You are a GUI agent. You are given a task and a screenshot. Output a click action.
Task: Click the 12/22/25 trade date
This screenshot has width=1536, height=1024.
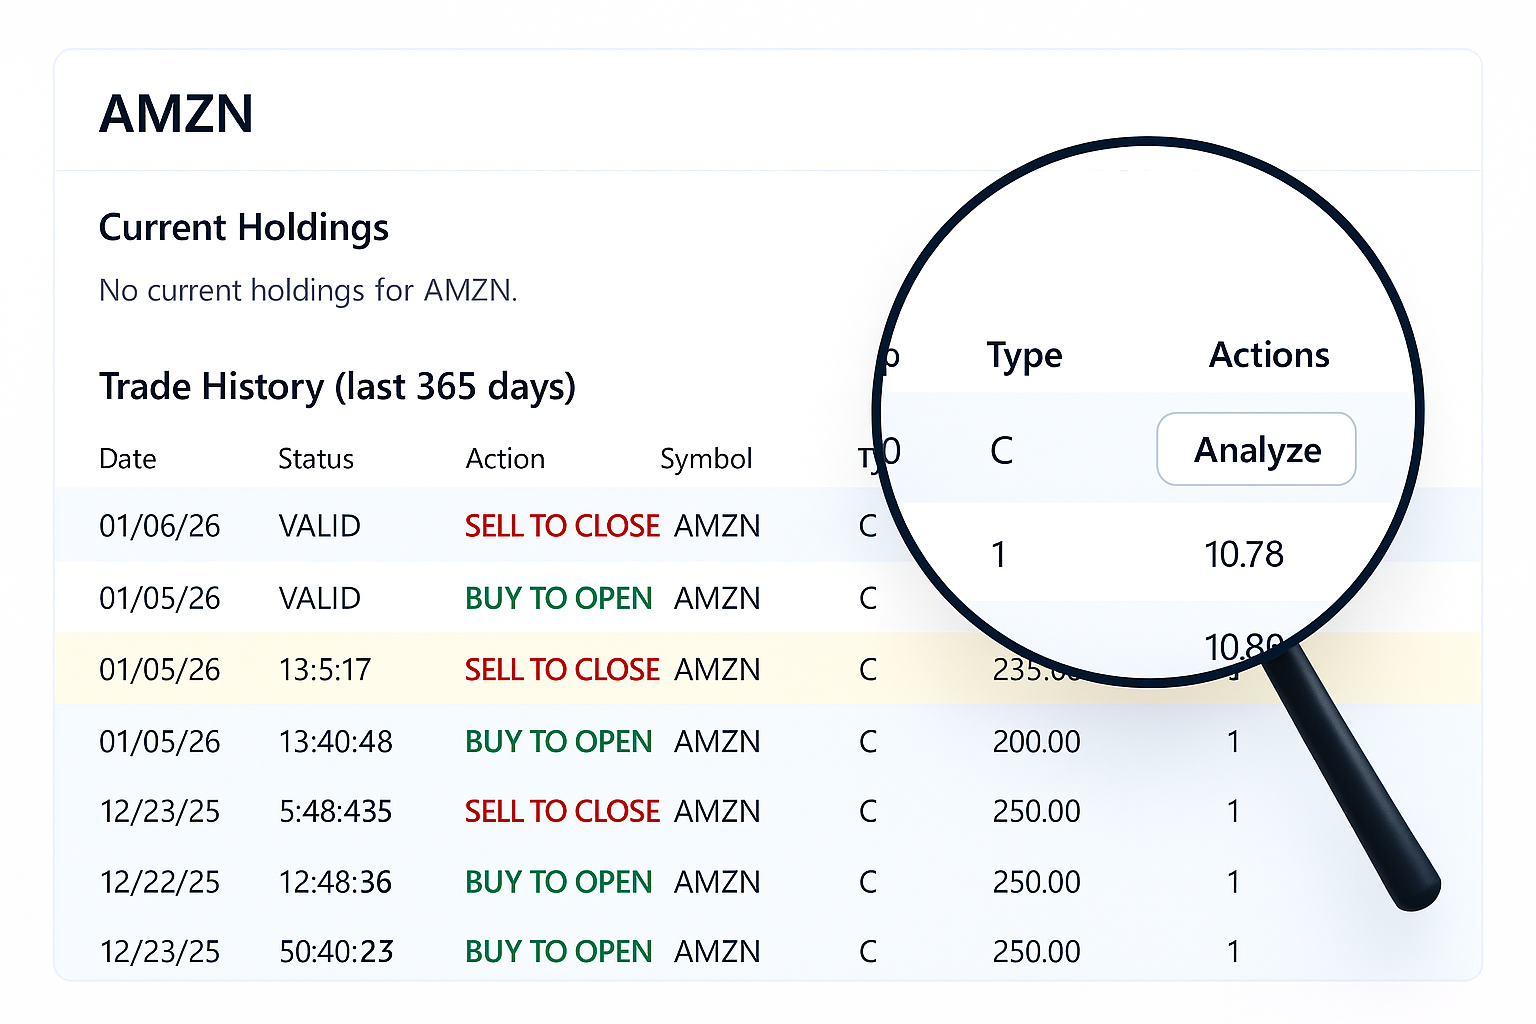point(160,883)
